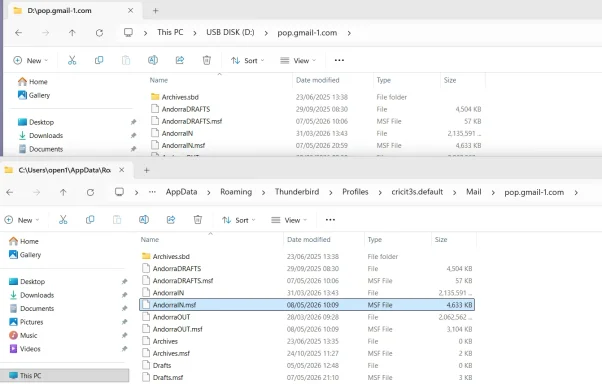The image size is (602, 384).
Task: Click the monitor icon in USB DISK address bar
Action: (x=128, y=33)
